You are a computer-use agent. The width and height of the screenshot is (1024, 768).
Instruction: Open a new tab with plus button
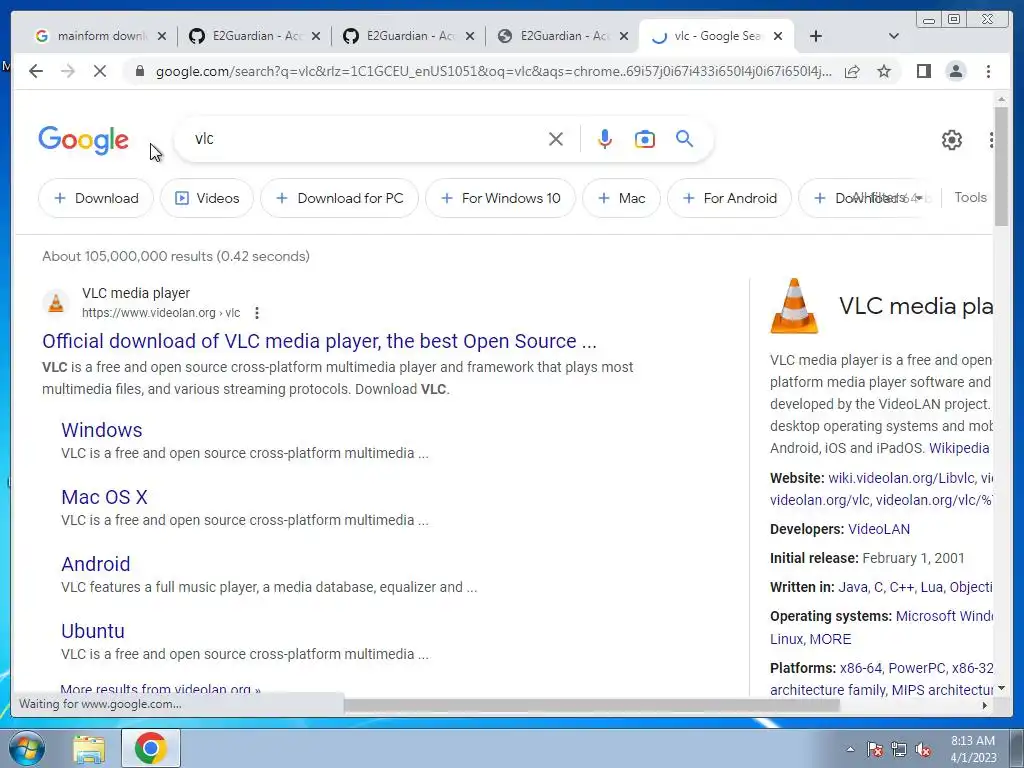[x=815, y=36]
